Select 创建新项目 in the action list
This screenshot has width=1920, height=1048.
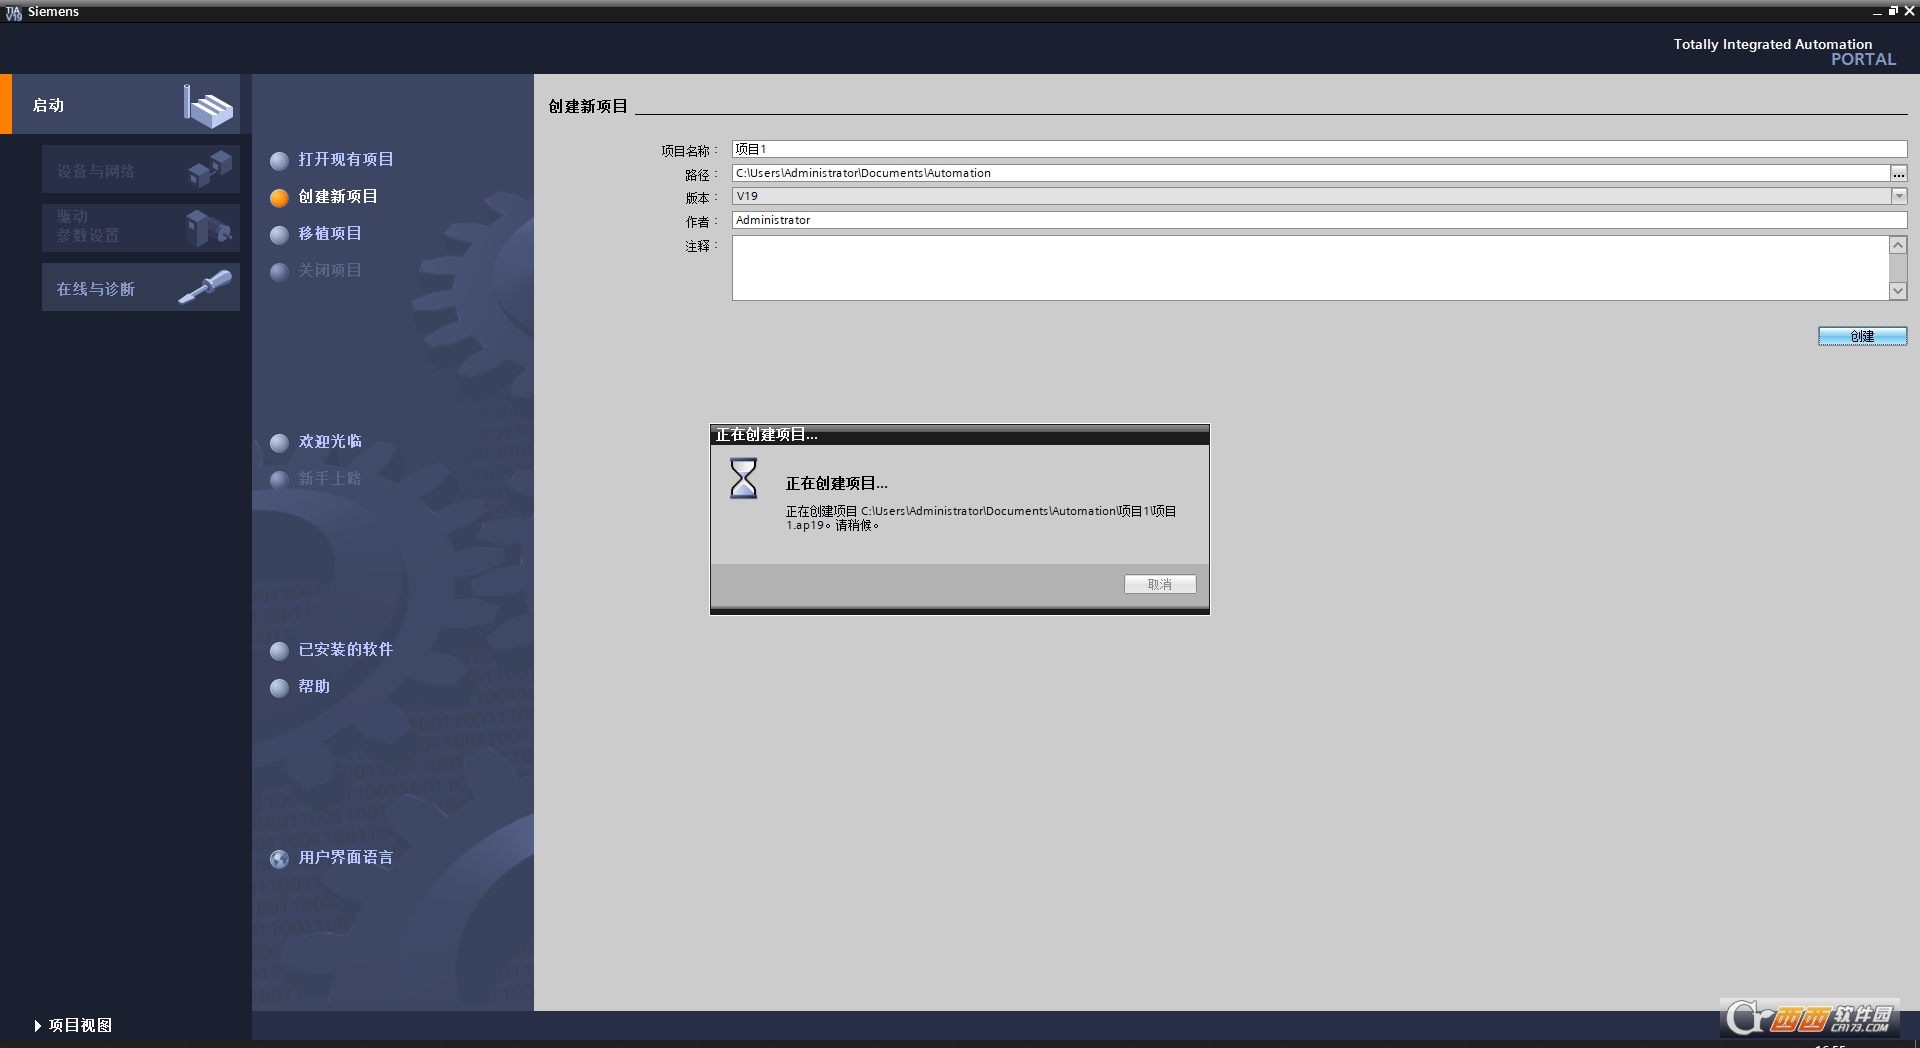[338, 196]
